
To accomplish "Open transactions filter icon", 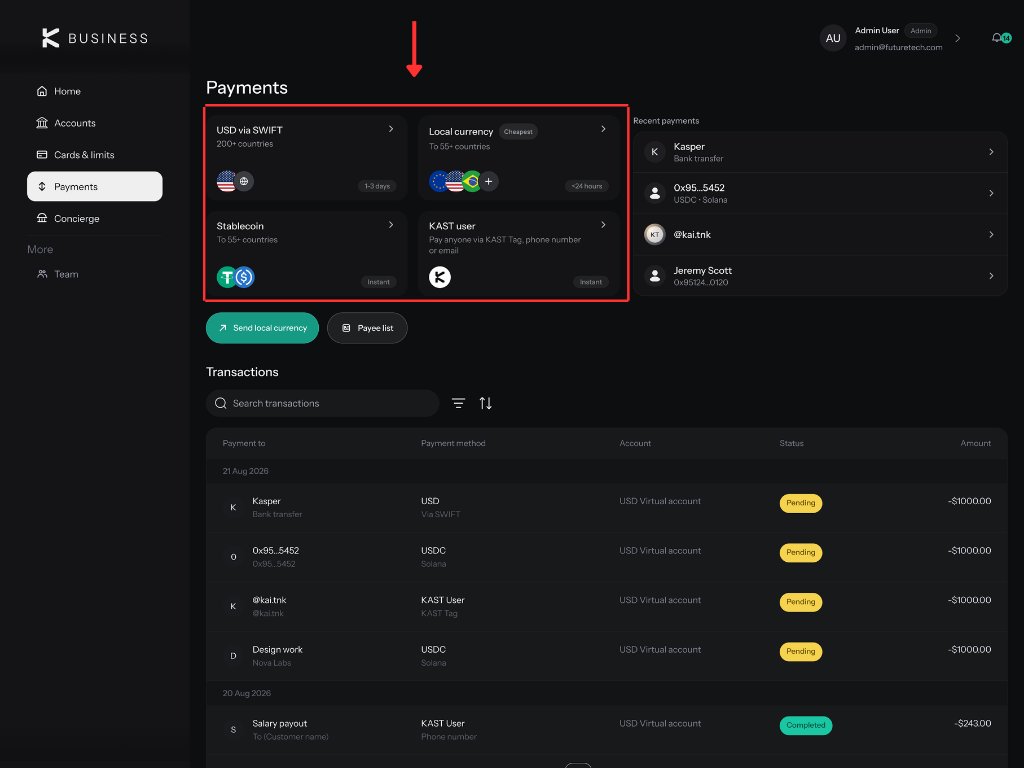I will pos(458,404).
